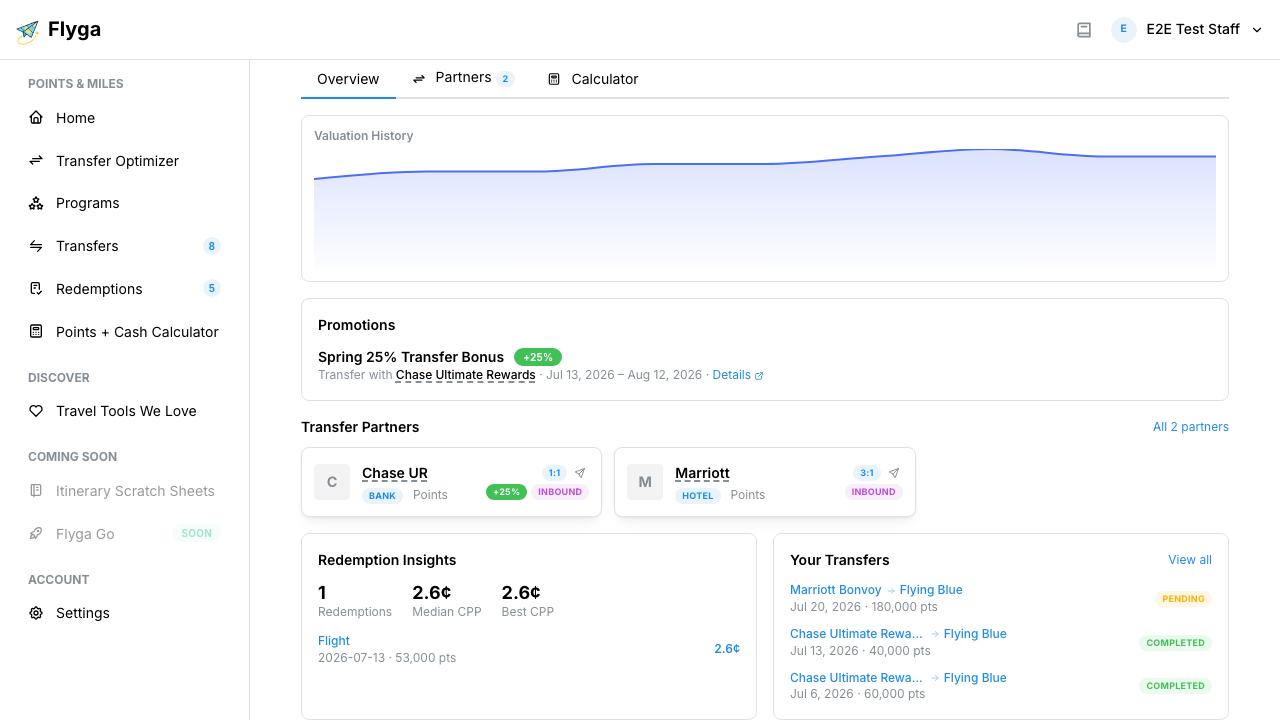Click Flying Blue in the Jul 20 transfer
The image size is (1280, 720).
[931, 590]
